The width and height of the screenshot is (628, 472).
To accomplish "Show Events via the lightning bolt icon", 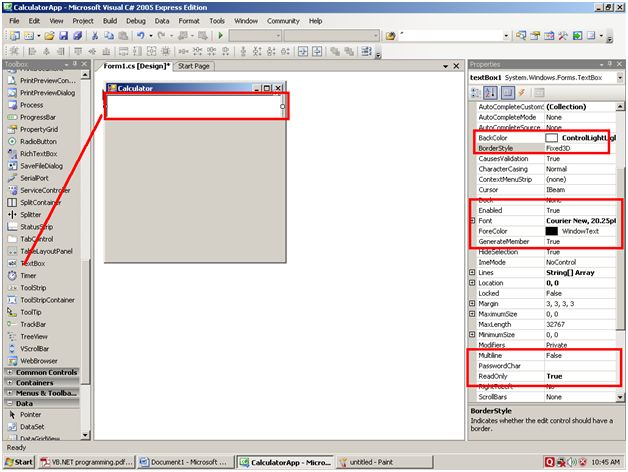I will click(x=522, y=93).
